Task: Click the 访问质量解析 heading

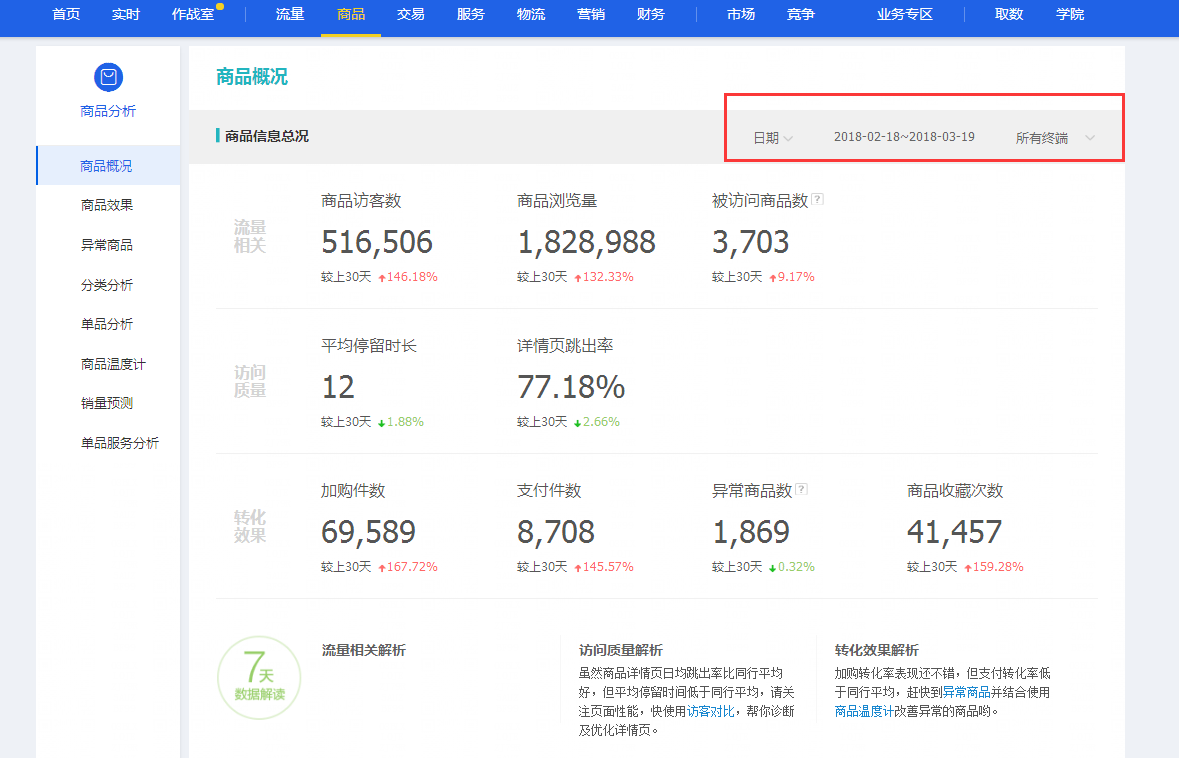Action: (620, 650)
